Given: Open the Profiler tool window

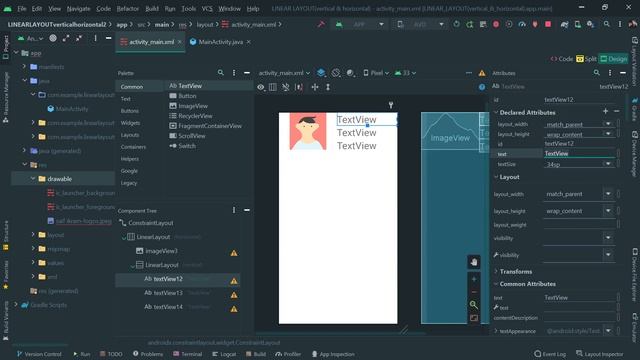Looking at the screenshot, I should [x=288, y=354].
